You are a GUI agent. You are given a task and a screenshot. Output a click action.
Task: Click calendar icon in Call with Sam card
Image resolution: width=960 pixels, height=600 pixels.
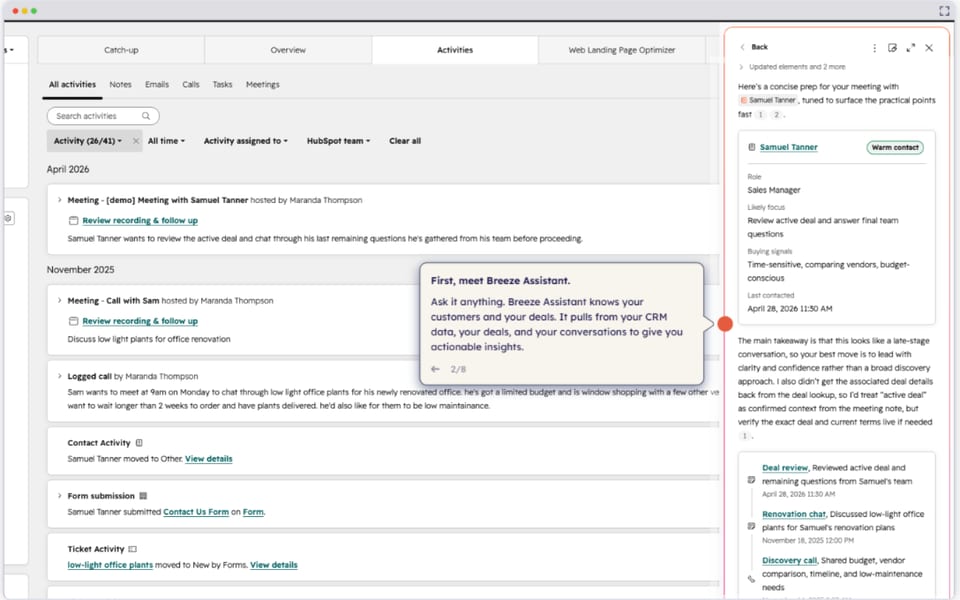pos(73,321)
